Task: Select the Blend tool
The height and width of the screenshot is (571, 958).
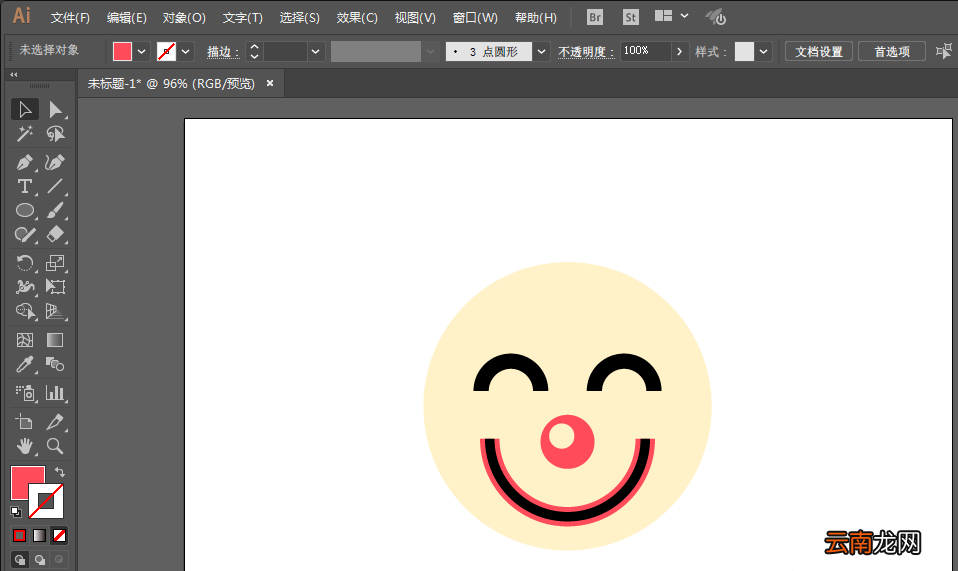Action: pyautogui.click(x=55, y=365)
